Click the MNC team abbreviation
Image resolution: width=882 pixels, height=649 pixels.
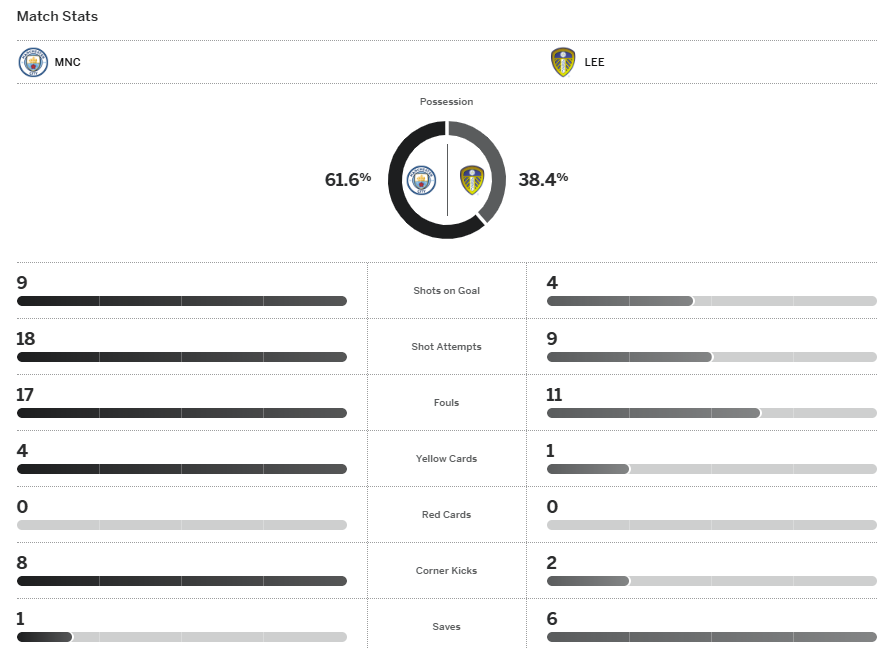(68, 62)
